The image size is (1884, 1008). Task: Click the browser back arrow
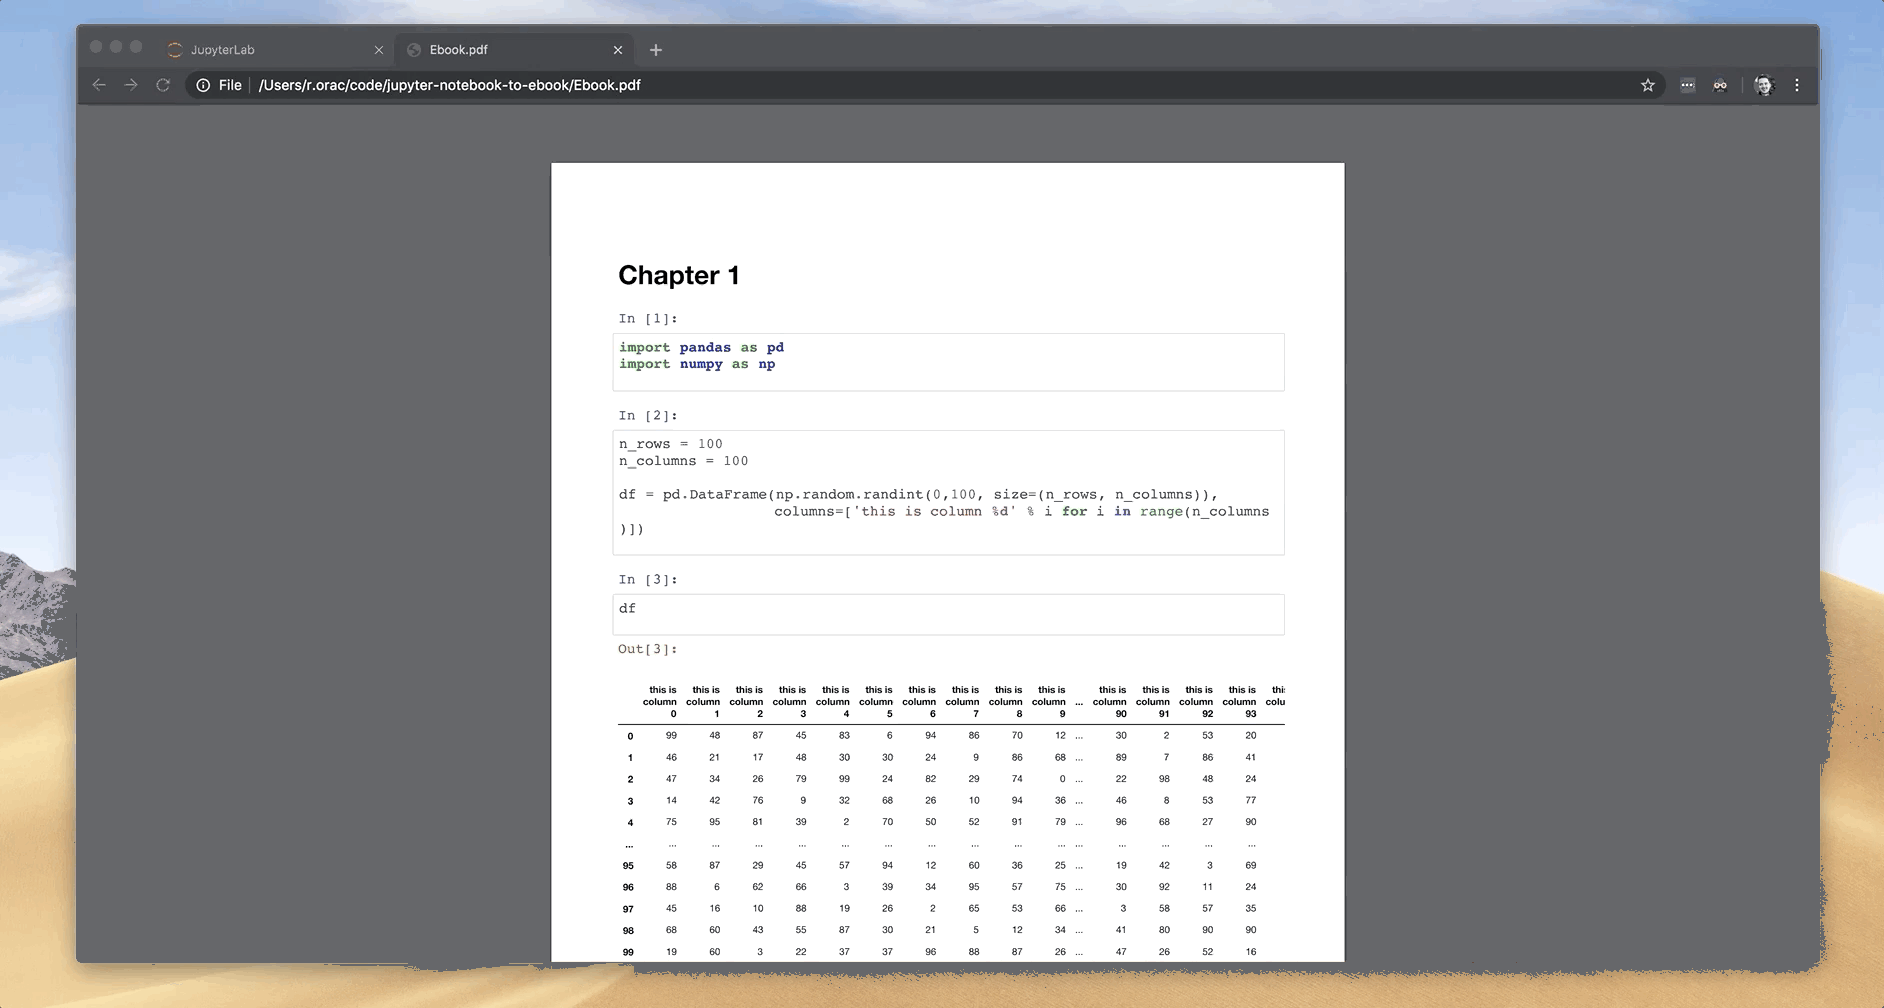point(99,85)
